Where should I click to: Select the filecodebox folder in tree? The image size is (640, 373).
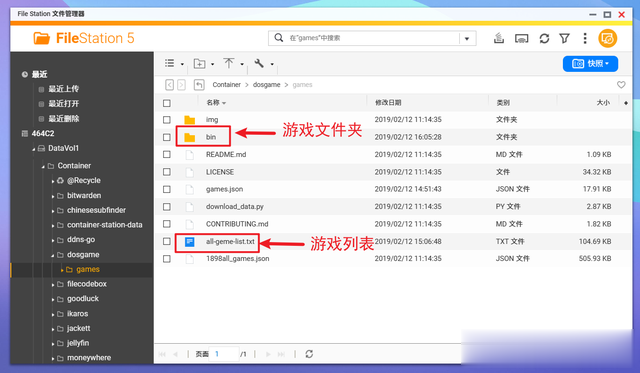click(87, 284)
